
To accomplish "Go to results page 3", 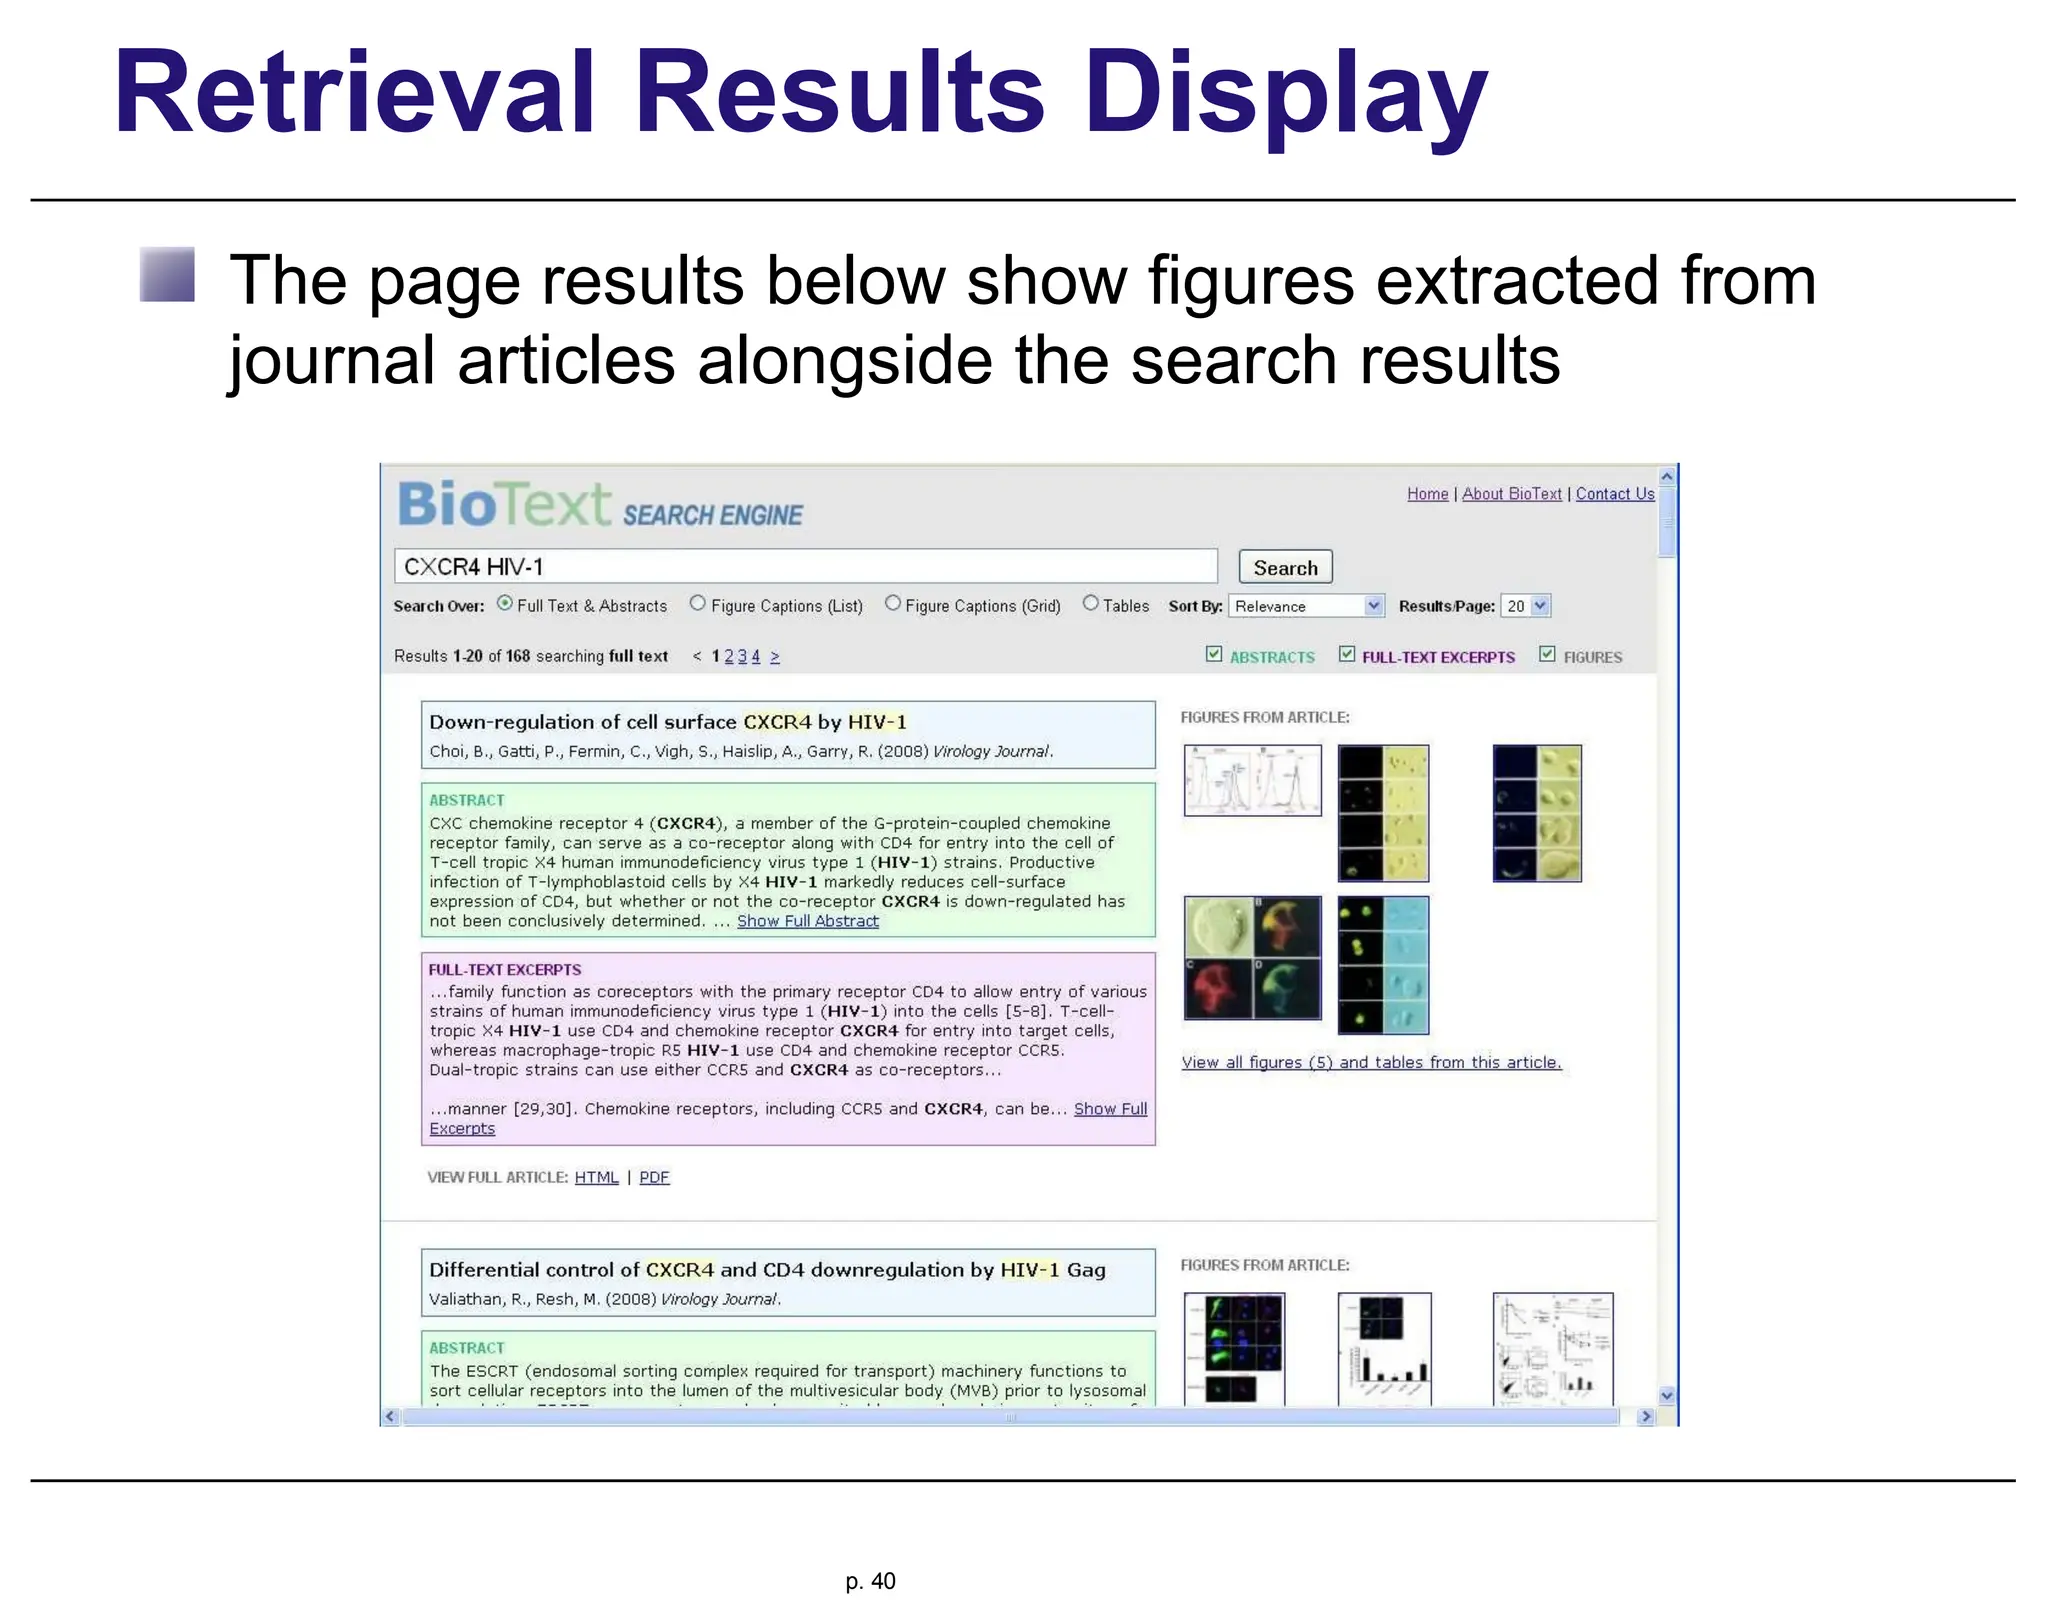I will [742, 656].
